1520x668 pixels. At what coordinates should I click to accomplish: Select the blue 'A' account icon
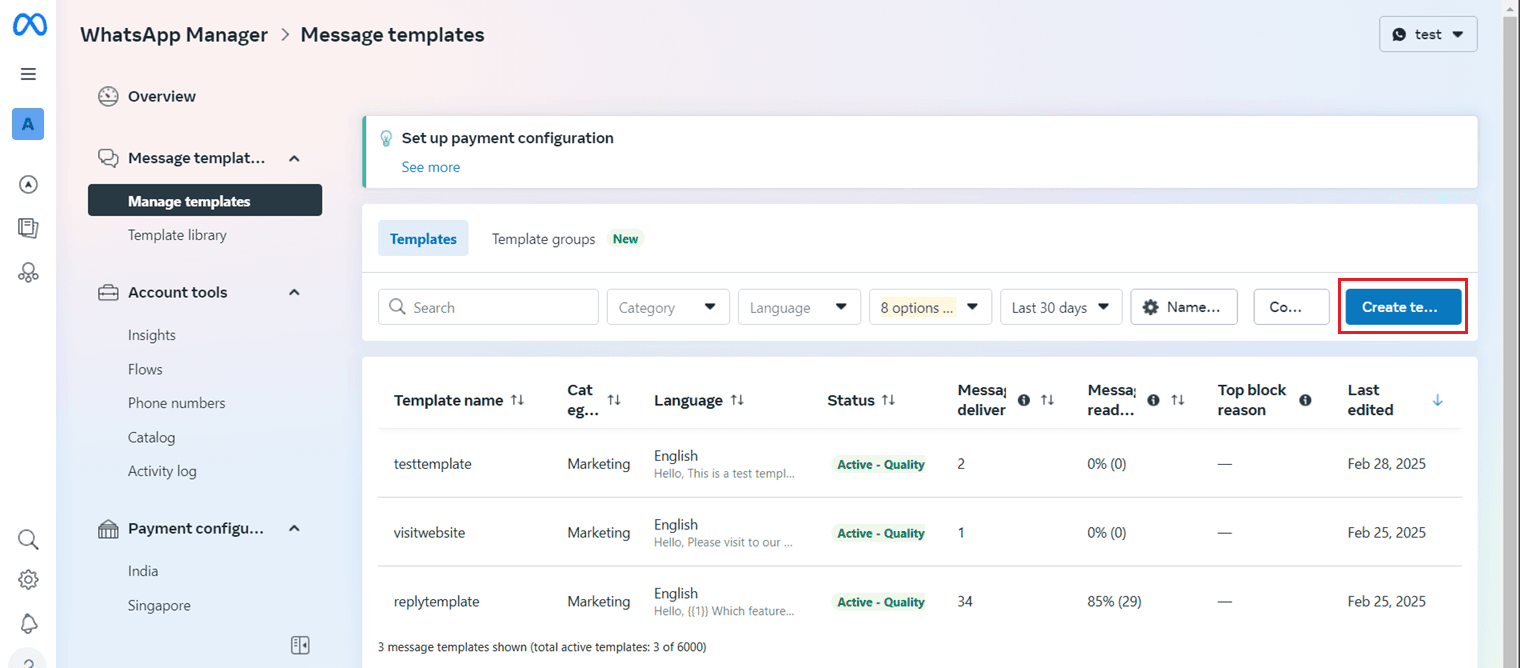tap(28, 124)
